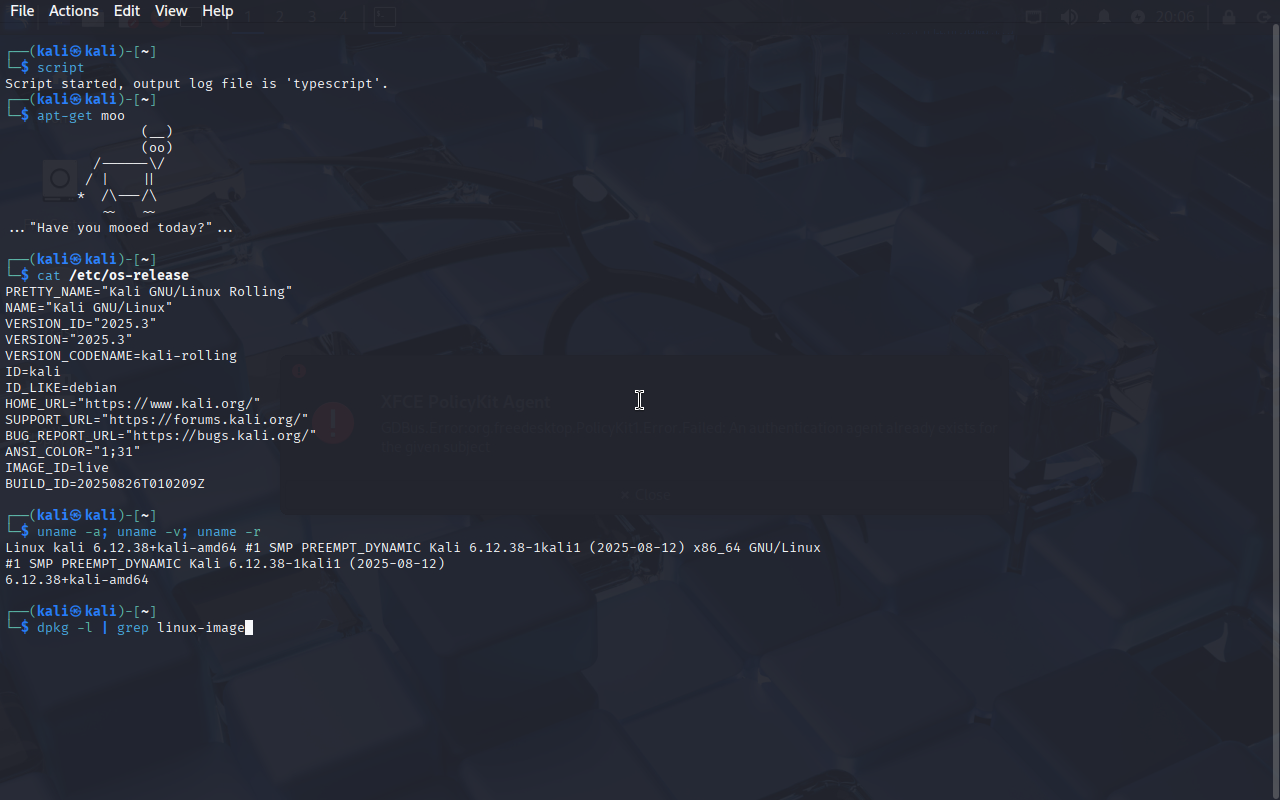Open the View menu

click(171, 11)
